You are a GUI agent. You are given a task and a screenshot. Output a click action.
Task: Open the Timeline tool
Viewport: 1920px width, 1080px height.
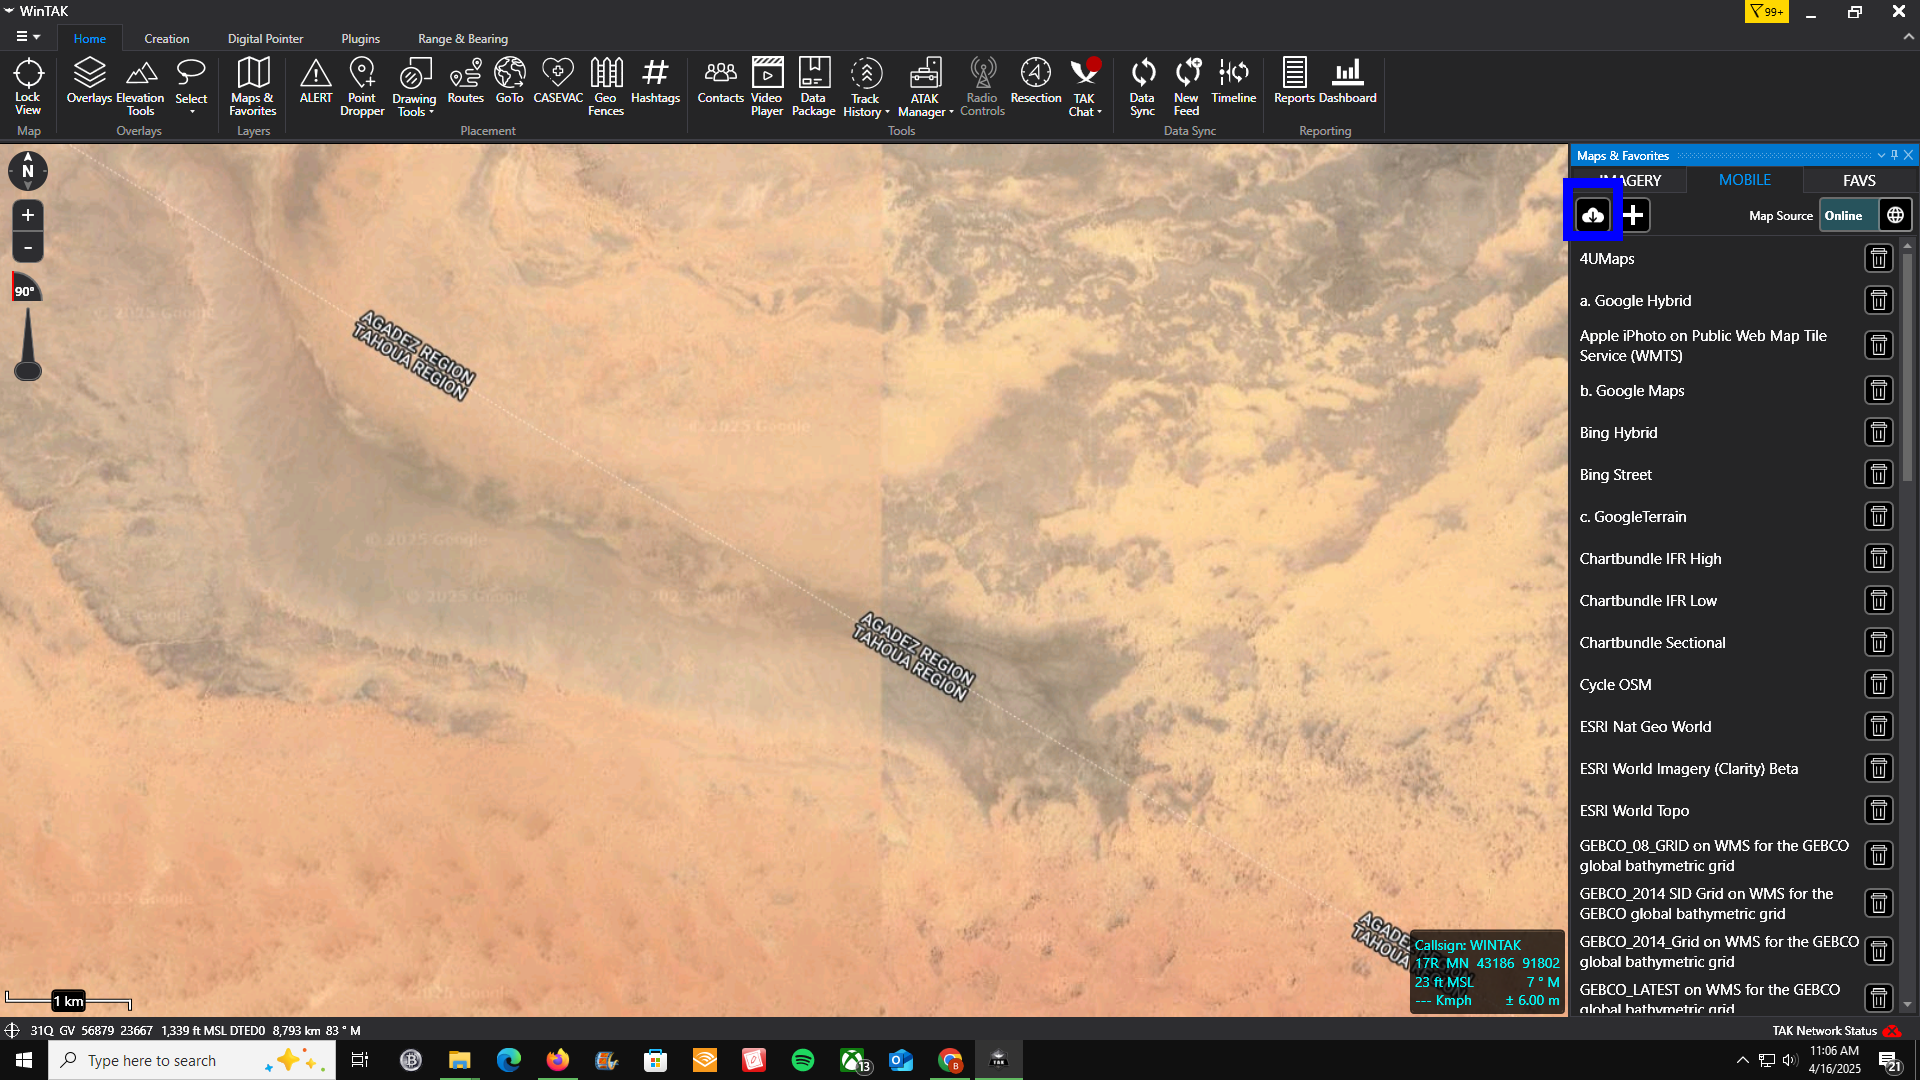1234,81
